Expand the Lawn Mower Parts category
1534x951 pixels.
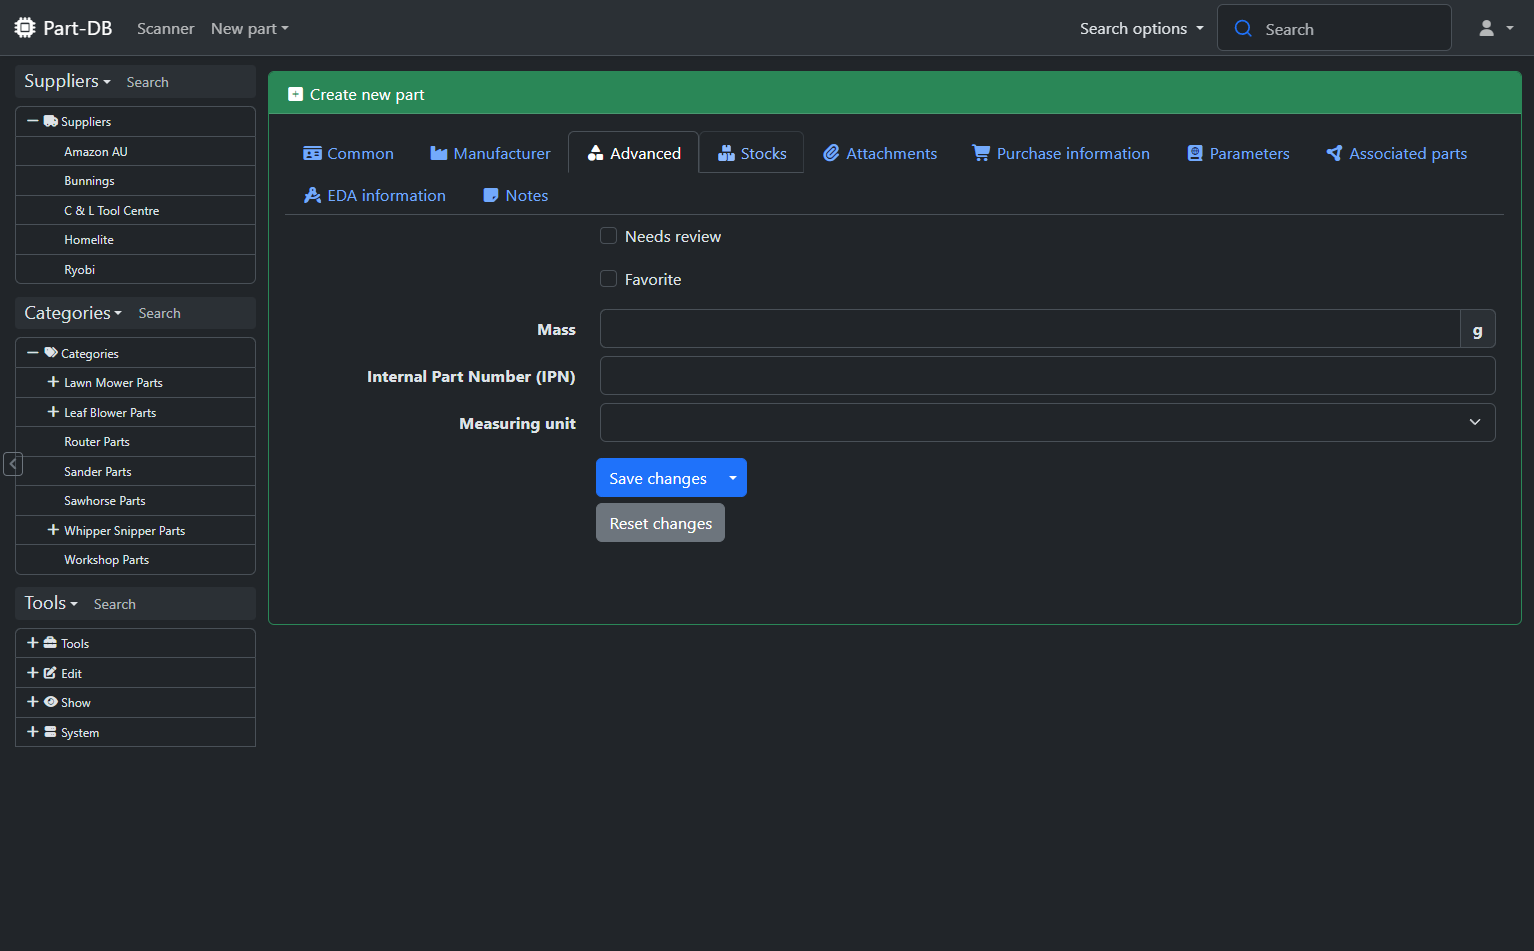click(53, 382)
